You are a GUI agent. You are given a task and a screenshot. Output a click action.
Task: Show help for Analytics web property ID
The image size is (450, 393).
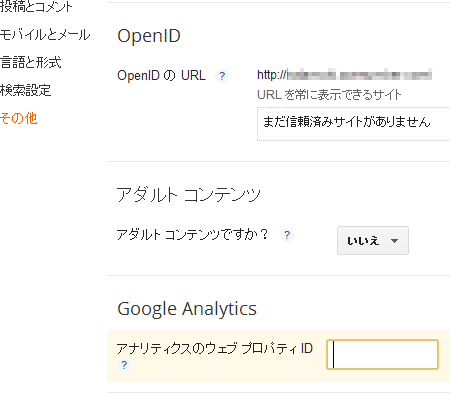pos(124,365)
